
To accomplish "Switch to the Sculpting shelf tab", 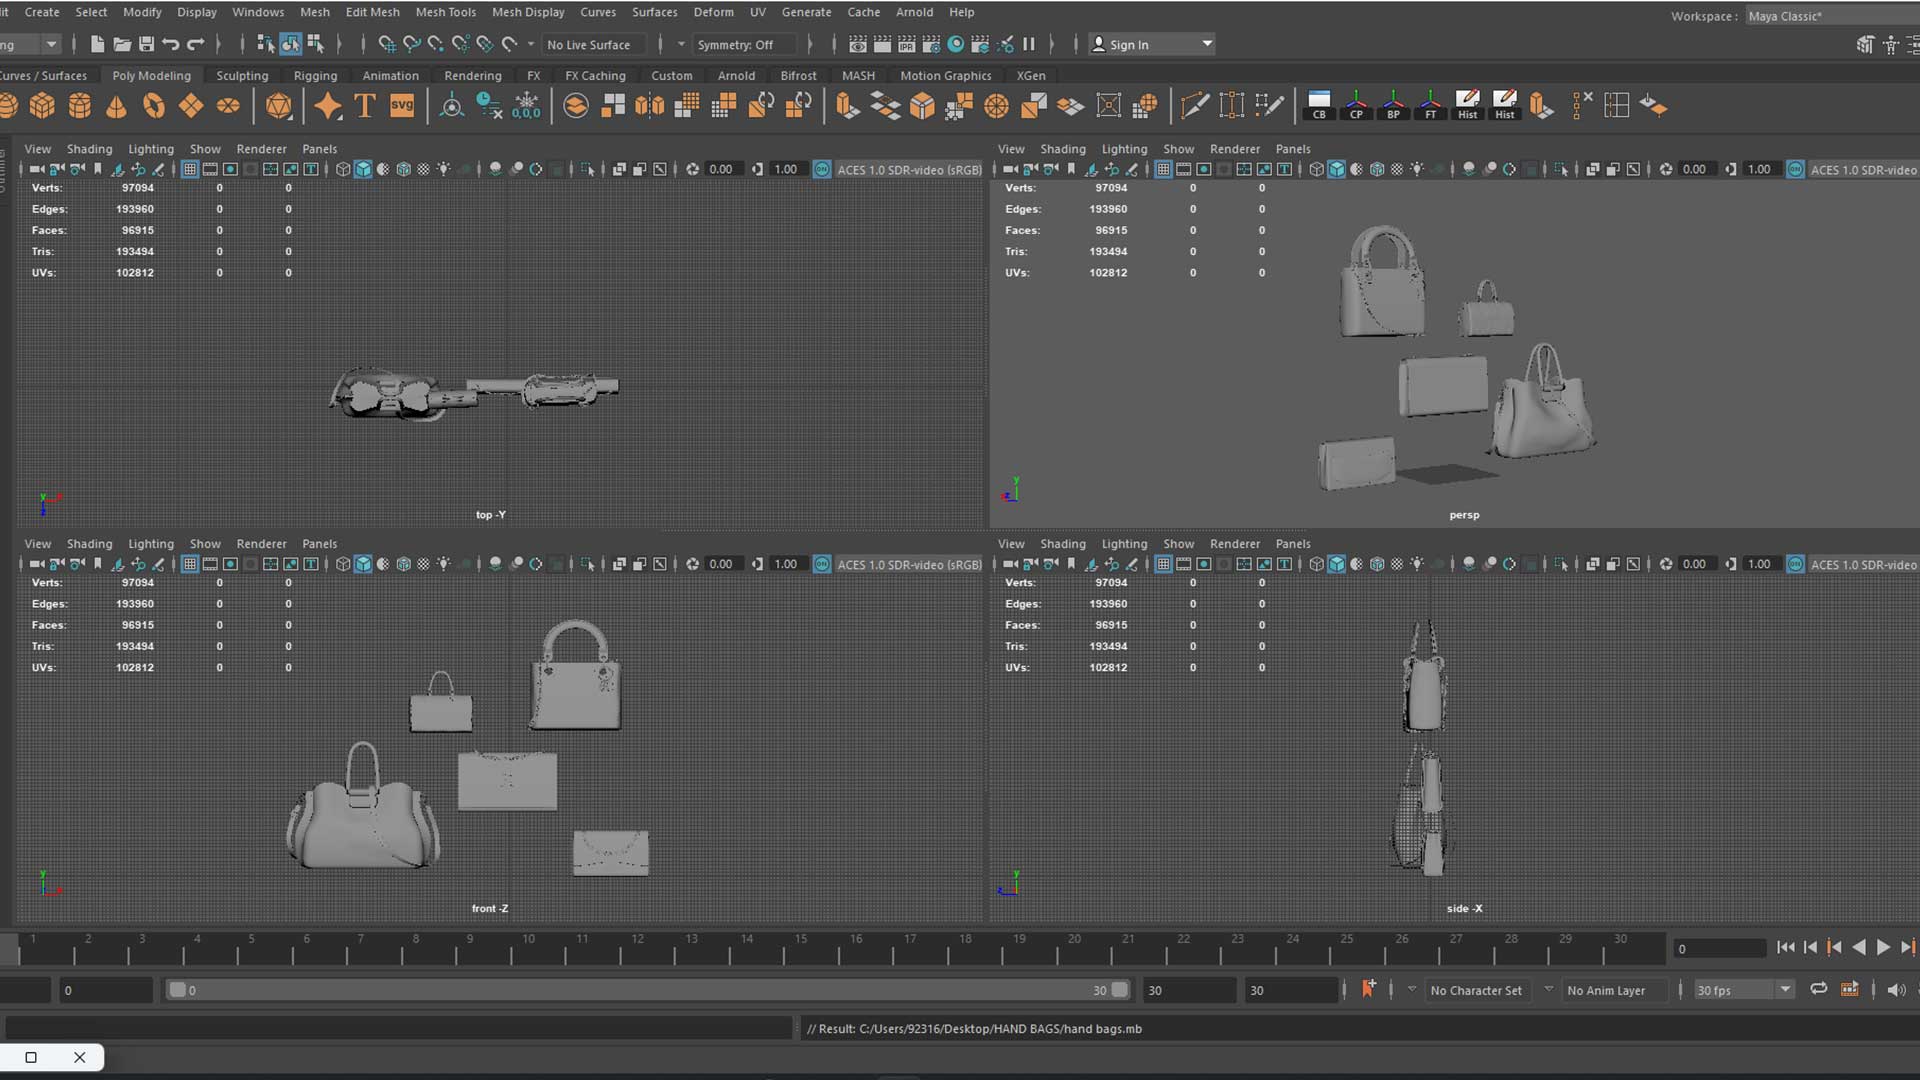I will point(242,75).
